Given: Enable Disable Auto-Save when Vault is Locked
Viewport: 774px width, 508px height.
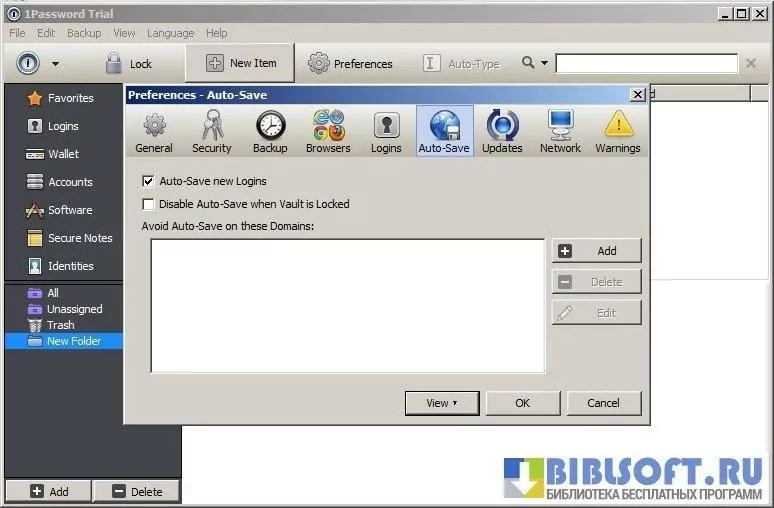Looking at the screenshot, I should [149, 204].
